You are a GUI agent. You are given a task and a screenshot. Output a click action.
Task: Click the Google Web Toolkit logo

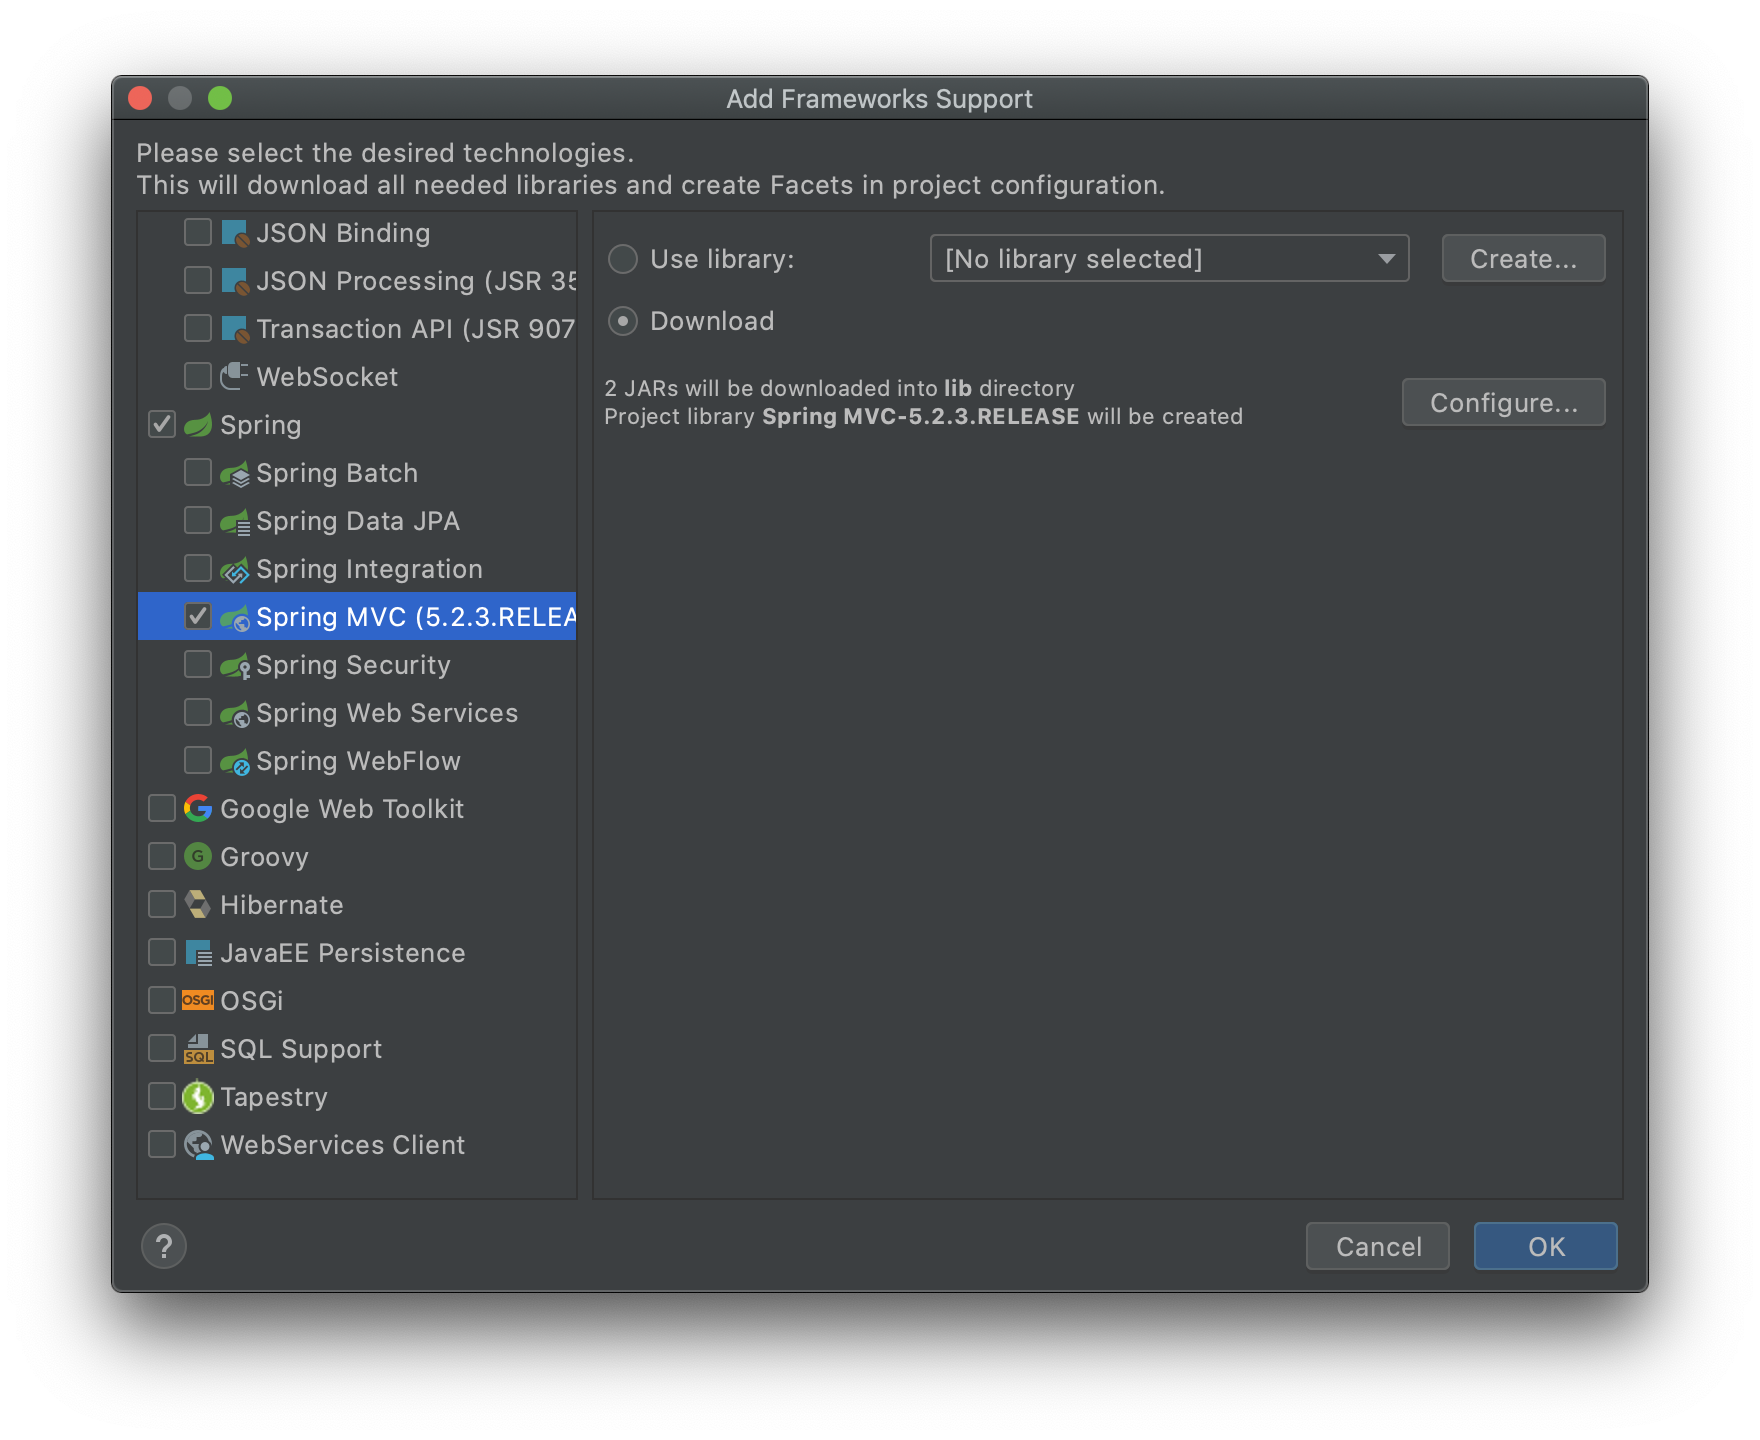tap(198, 808)
